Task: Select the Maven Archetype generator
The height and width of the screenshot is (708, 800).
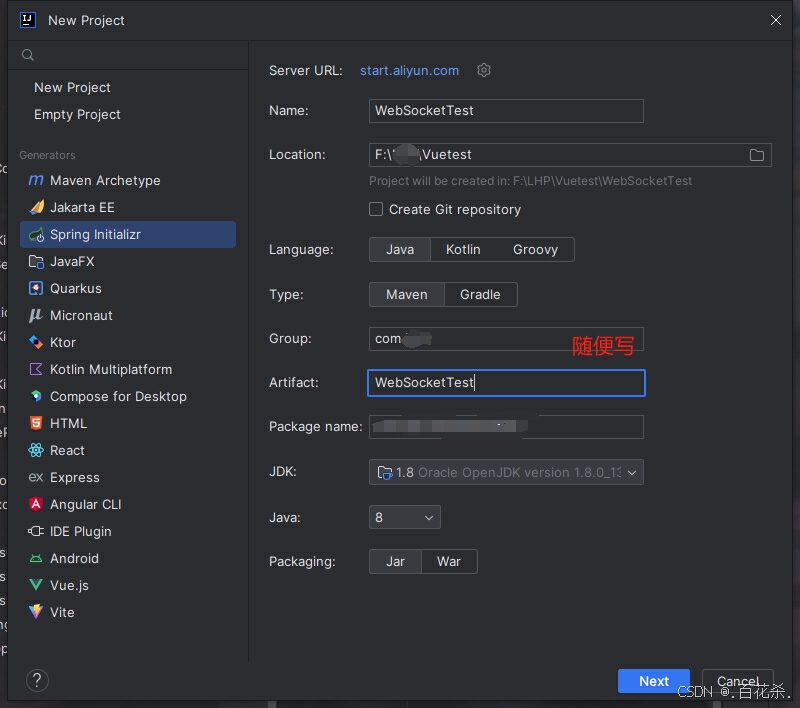Action: pyautogui.click(x=128, y=181)
